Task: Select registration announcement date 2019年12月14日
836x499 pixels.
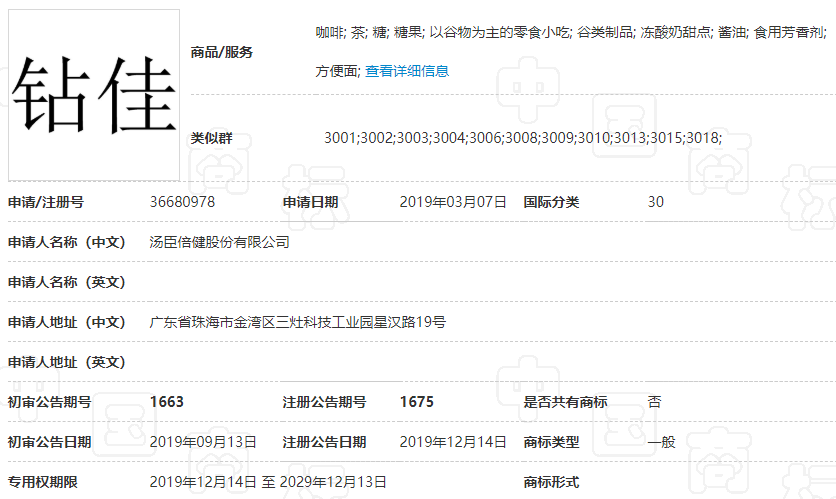Action: coord(453,442)
